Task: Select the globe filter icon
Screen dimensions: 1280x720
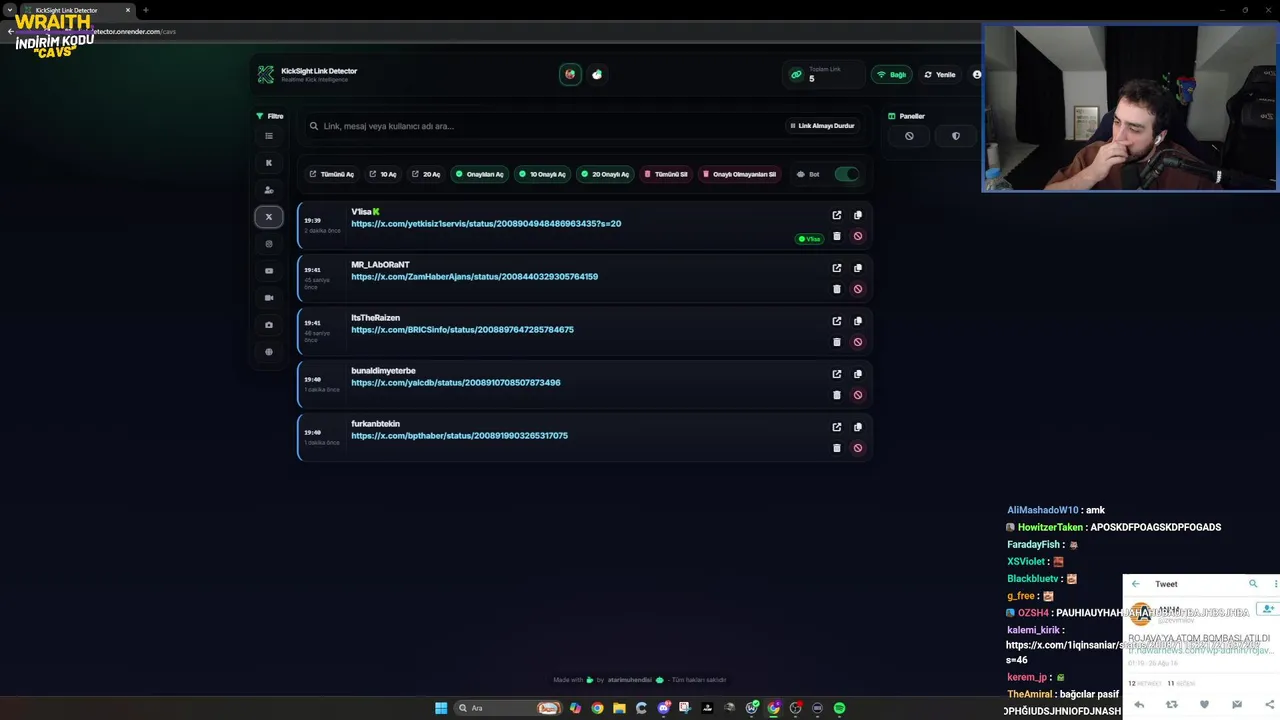Action: point(268,352)
